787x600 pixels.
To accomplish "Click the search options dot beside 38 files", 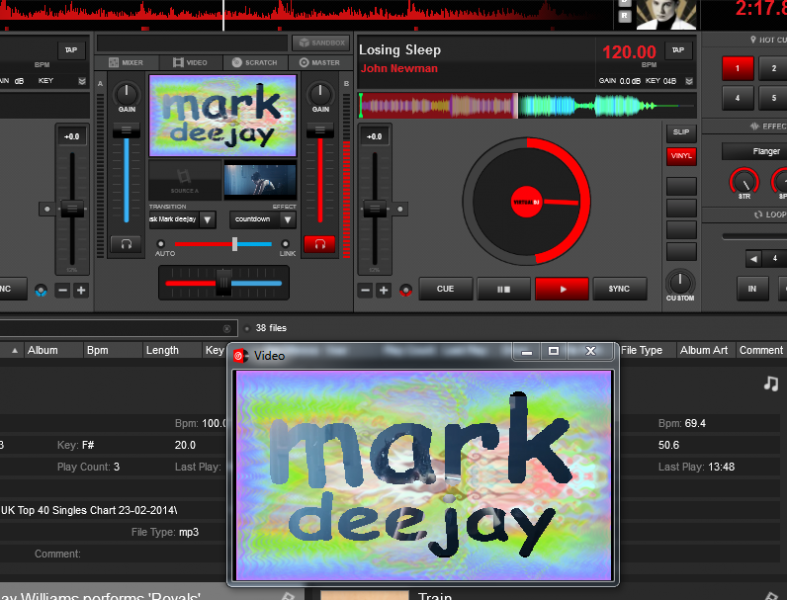I will click(246, 328).
